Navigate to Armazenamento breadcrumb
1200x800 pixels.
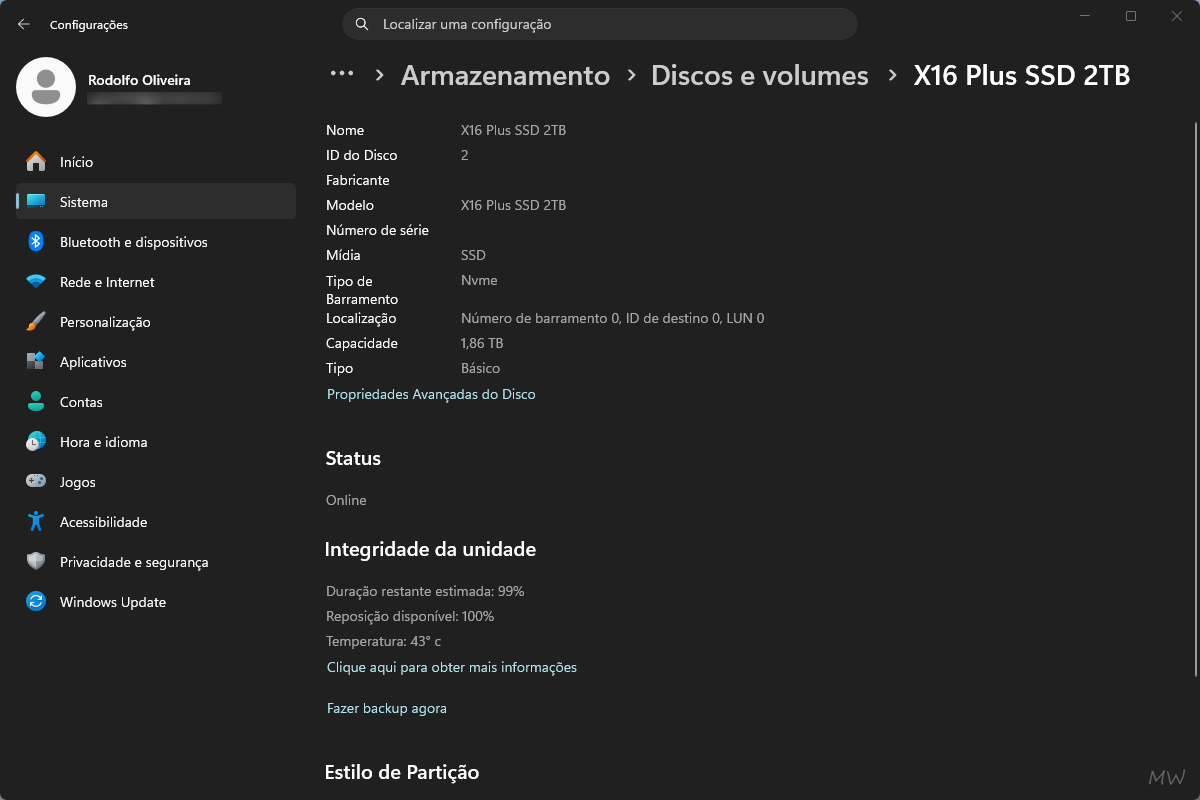click(x=505, y=76)
